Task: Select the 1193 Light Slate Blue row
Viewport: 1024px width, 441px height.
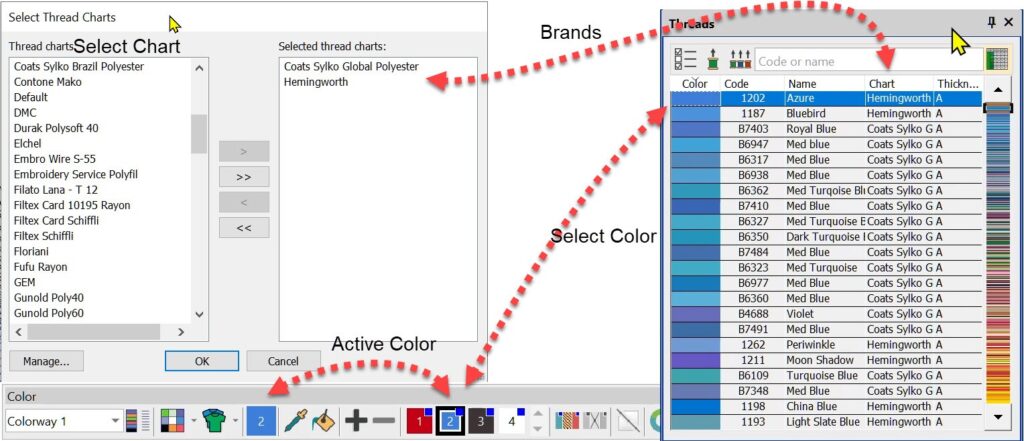Action: click(826, 422)
